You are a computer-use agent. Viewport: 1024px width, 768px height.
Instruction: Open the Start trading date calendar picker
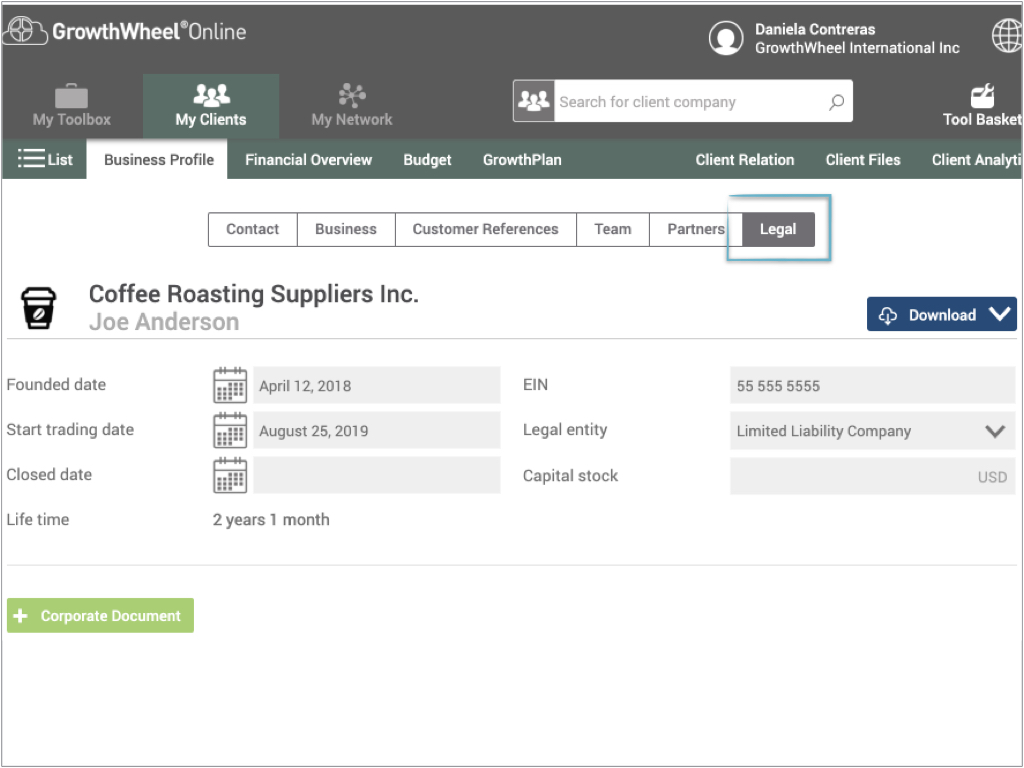pos(230,430)
